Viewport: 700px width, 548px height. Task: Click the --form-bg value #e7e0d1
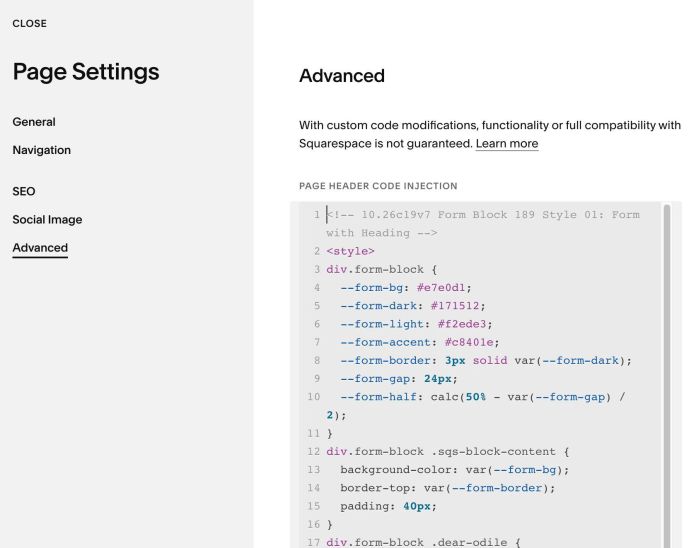[441, 288]
